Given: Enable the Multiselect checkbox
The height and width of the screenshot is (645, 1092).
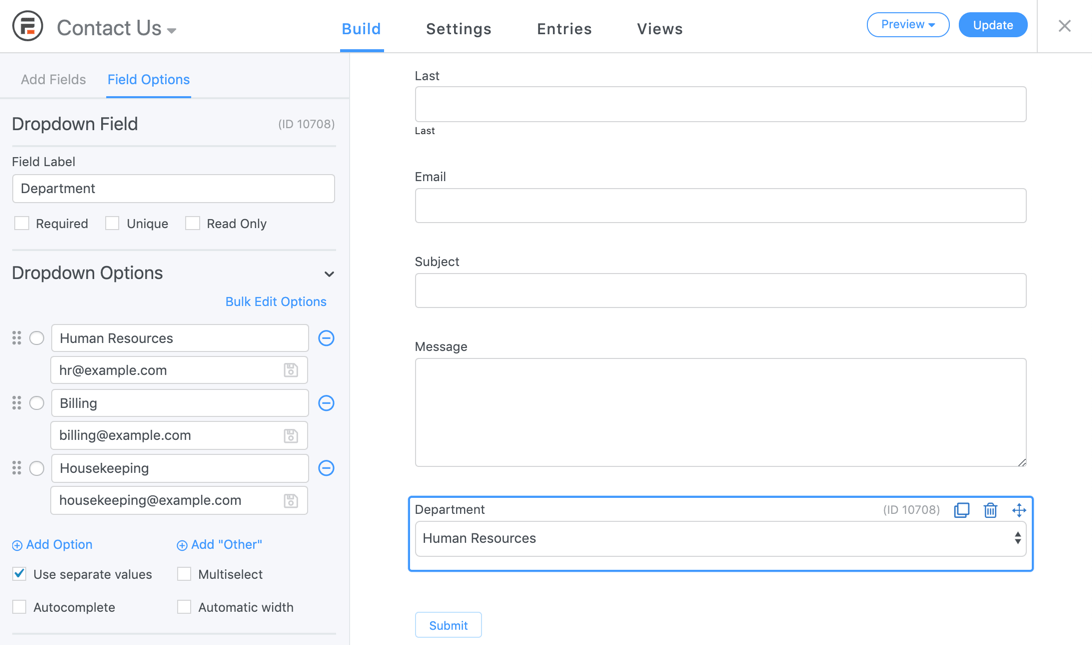Looking at the screenshot, I should (x=184, y=574).
